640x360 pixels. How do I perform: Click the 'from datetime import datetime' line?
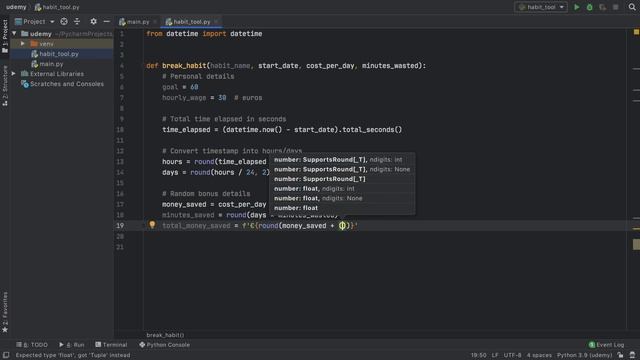204,33
